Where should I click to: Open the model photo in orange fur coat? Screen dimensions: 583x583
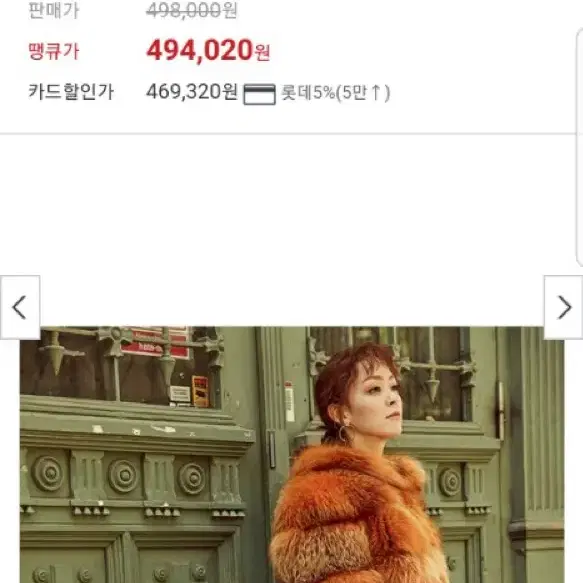(x=292, y=454)
